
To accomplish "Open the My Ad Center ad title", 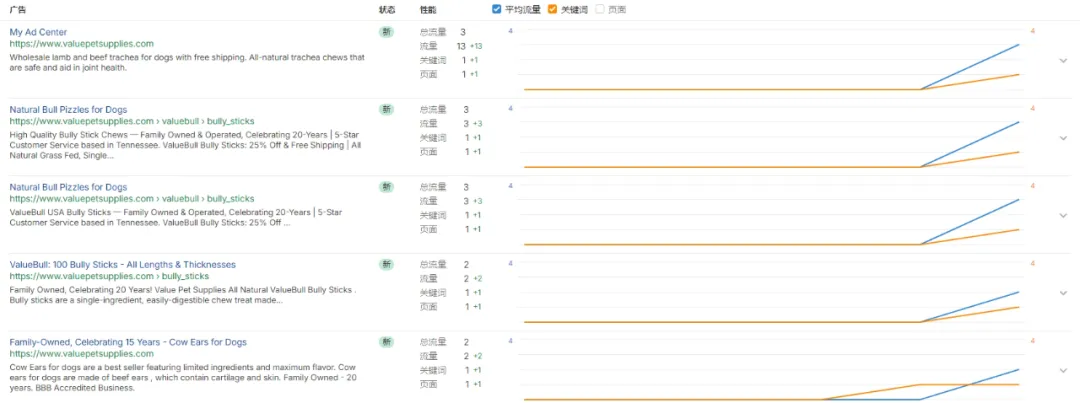I will coord(39,32).
